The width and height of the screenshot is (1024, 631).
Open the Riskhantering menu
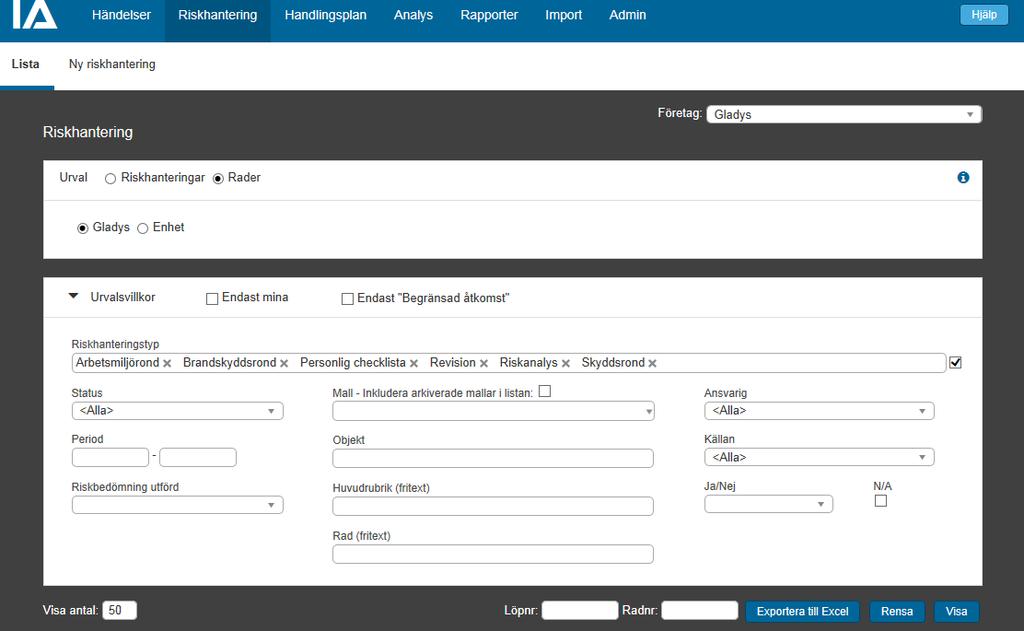217,15
